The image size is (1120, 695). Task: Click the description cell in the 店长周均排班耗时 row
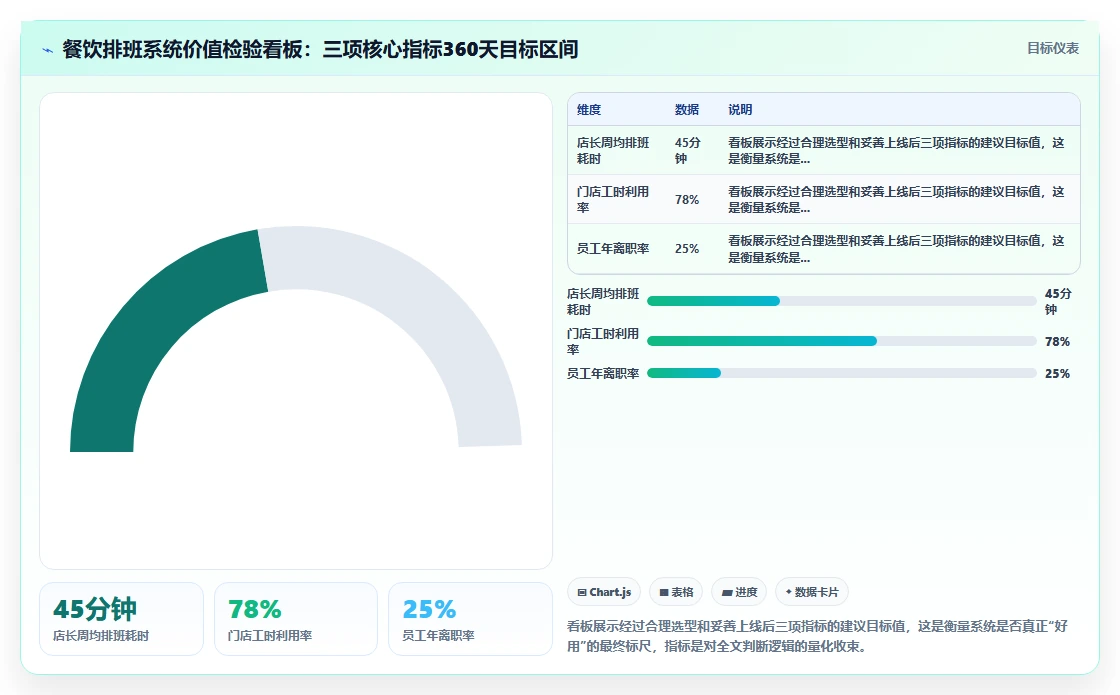[899, 151]
